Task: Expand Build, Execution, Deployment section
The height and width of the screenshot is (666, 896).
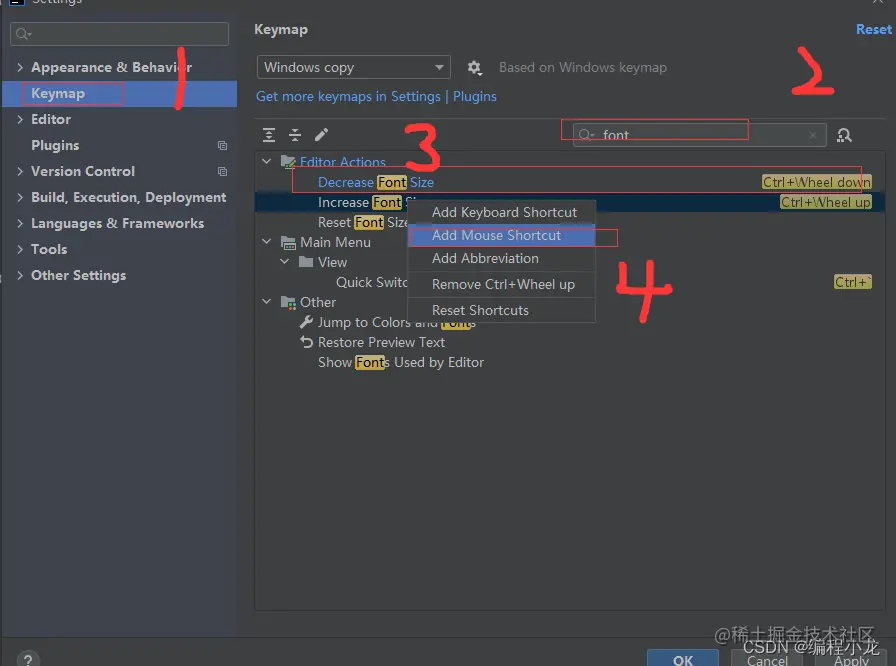Action: click(20, 198)
